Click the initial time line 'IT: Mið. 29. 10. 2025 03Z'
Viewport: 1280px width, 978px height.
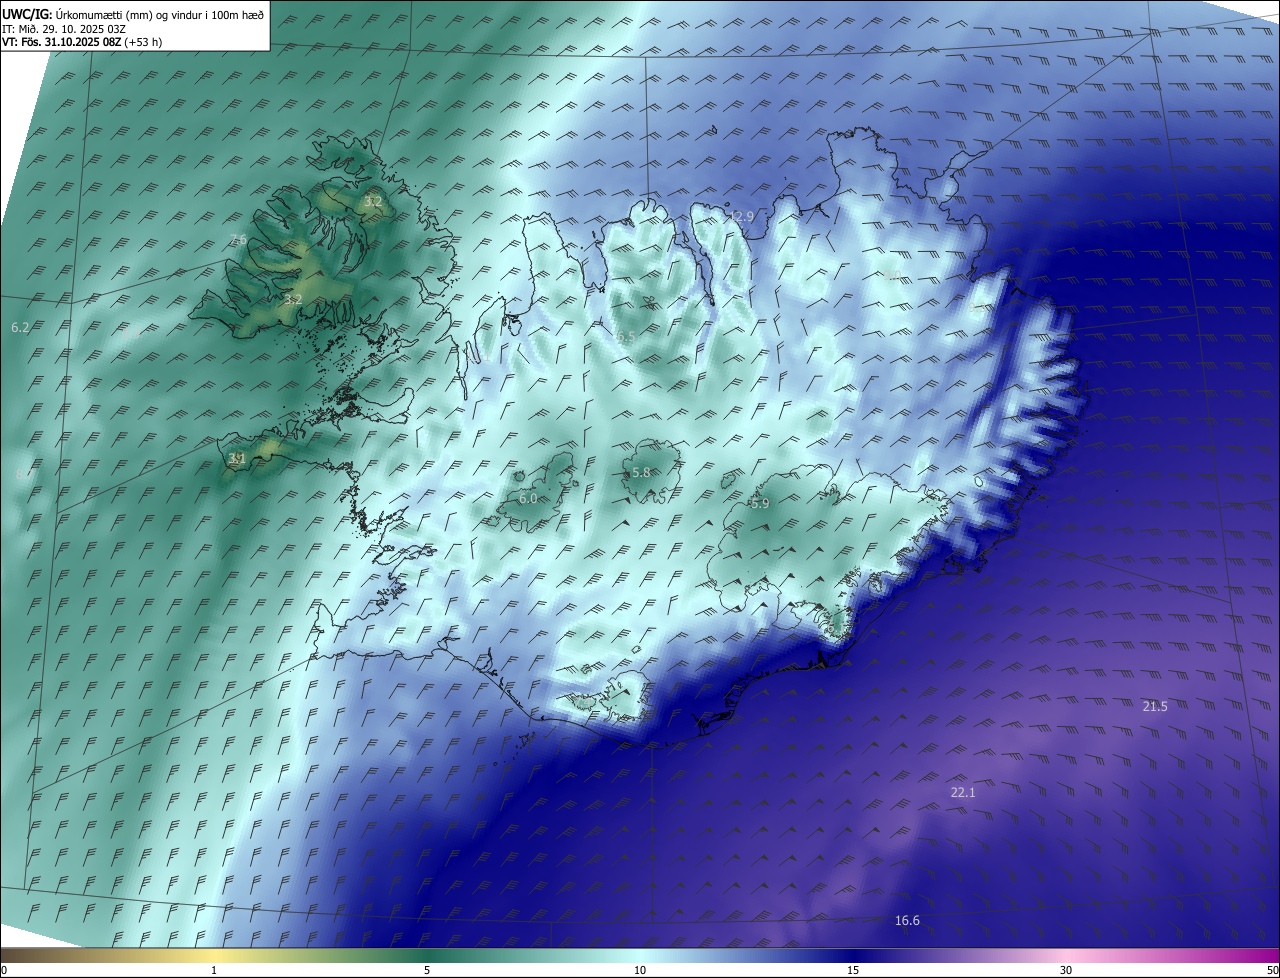coord(64,28)
